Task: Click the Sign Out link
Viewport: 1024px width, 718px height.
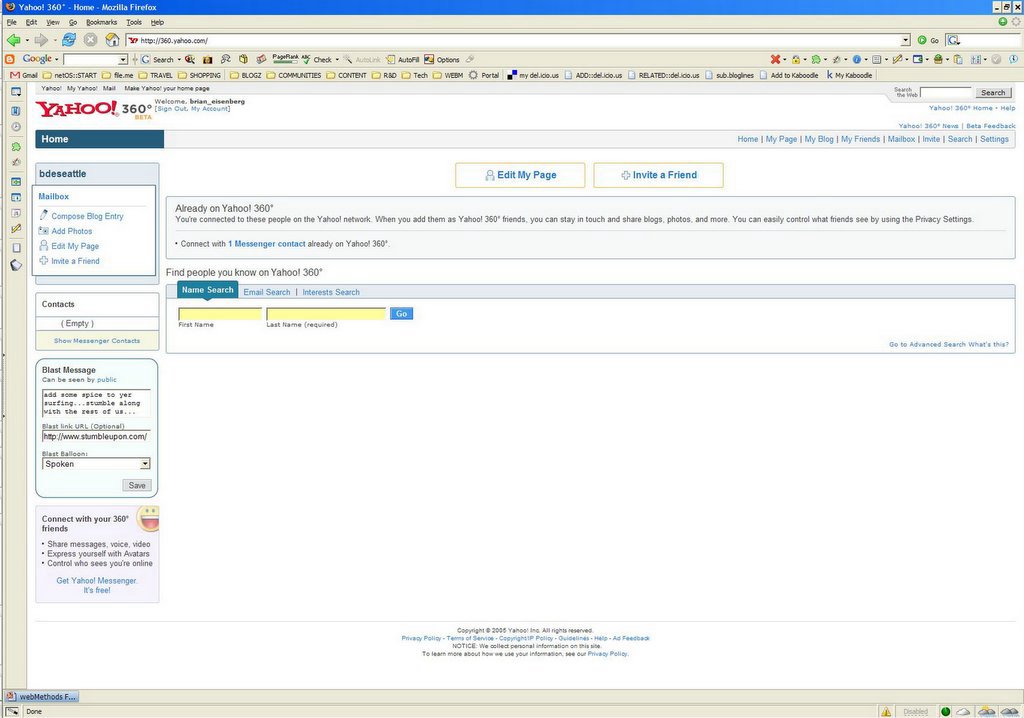Action: (172, 109)
